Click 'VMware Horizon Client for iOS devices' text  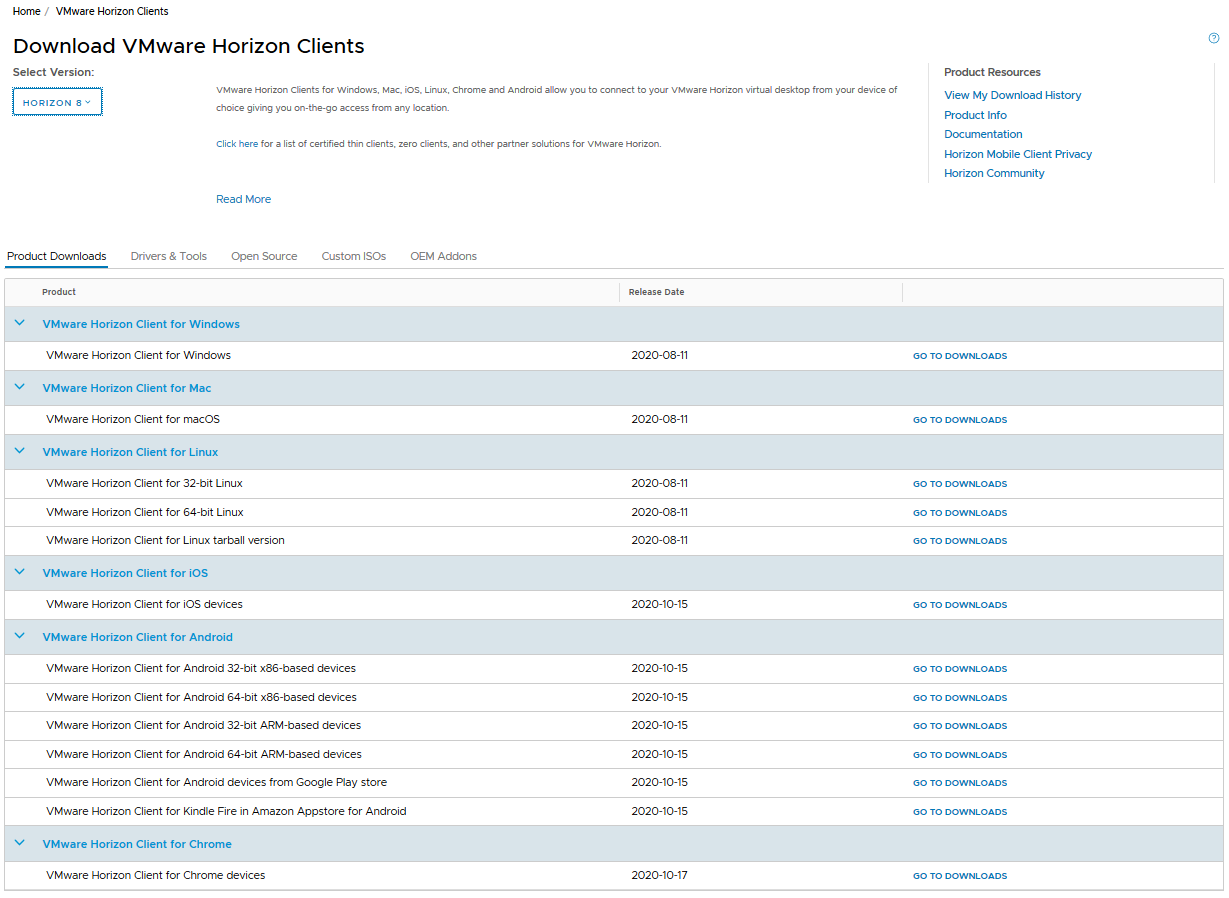pos(144,604)
